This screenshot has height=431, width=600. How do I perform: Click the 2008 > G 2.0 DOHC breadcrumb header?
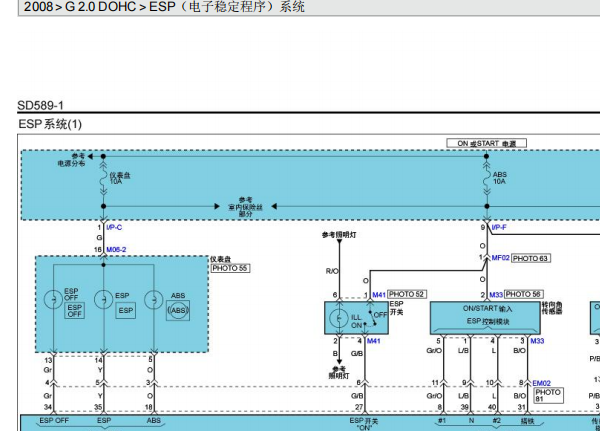(x=164, y=7)
